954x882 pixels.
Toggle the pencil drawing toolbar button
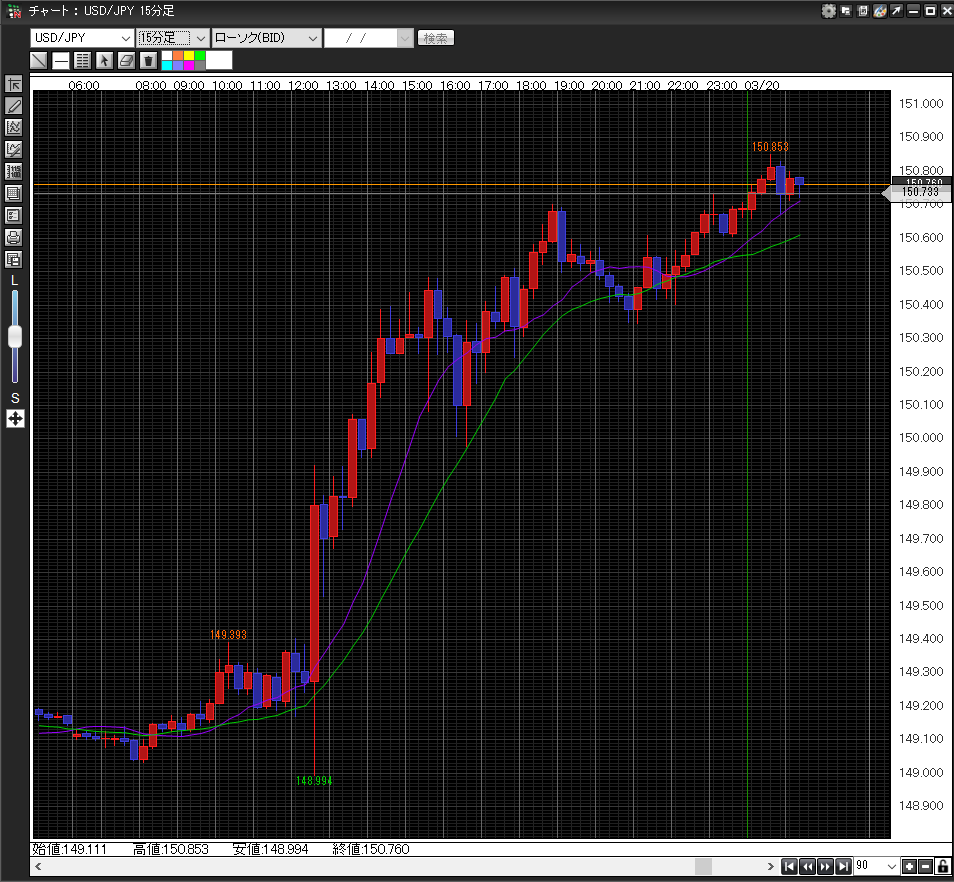[14, 105]
